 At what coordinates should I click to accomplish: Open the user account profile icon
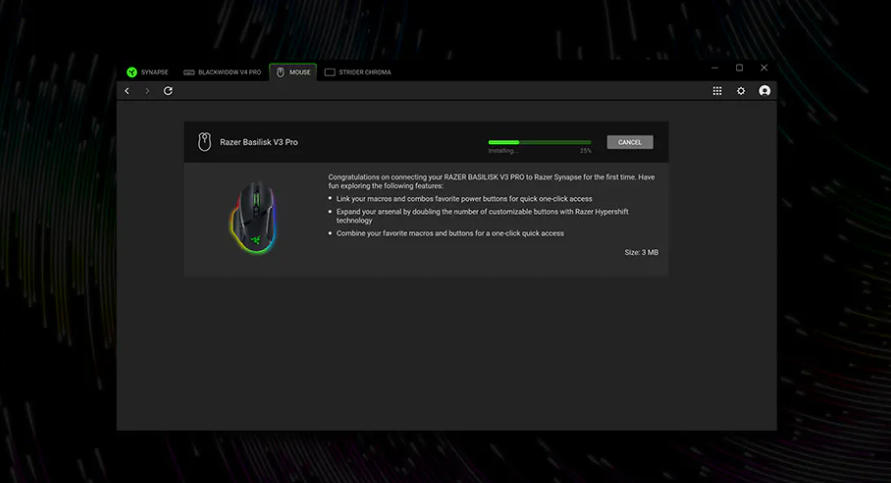765,91
